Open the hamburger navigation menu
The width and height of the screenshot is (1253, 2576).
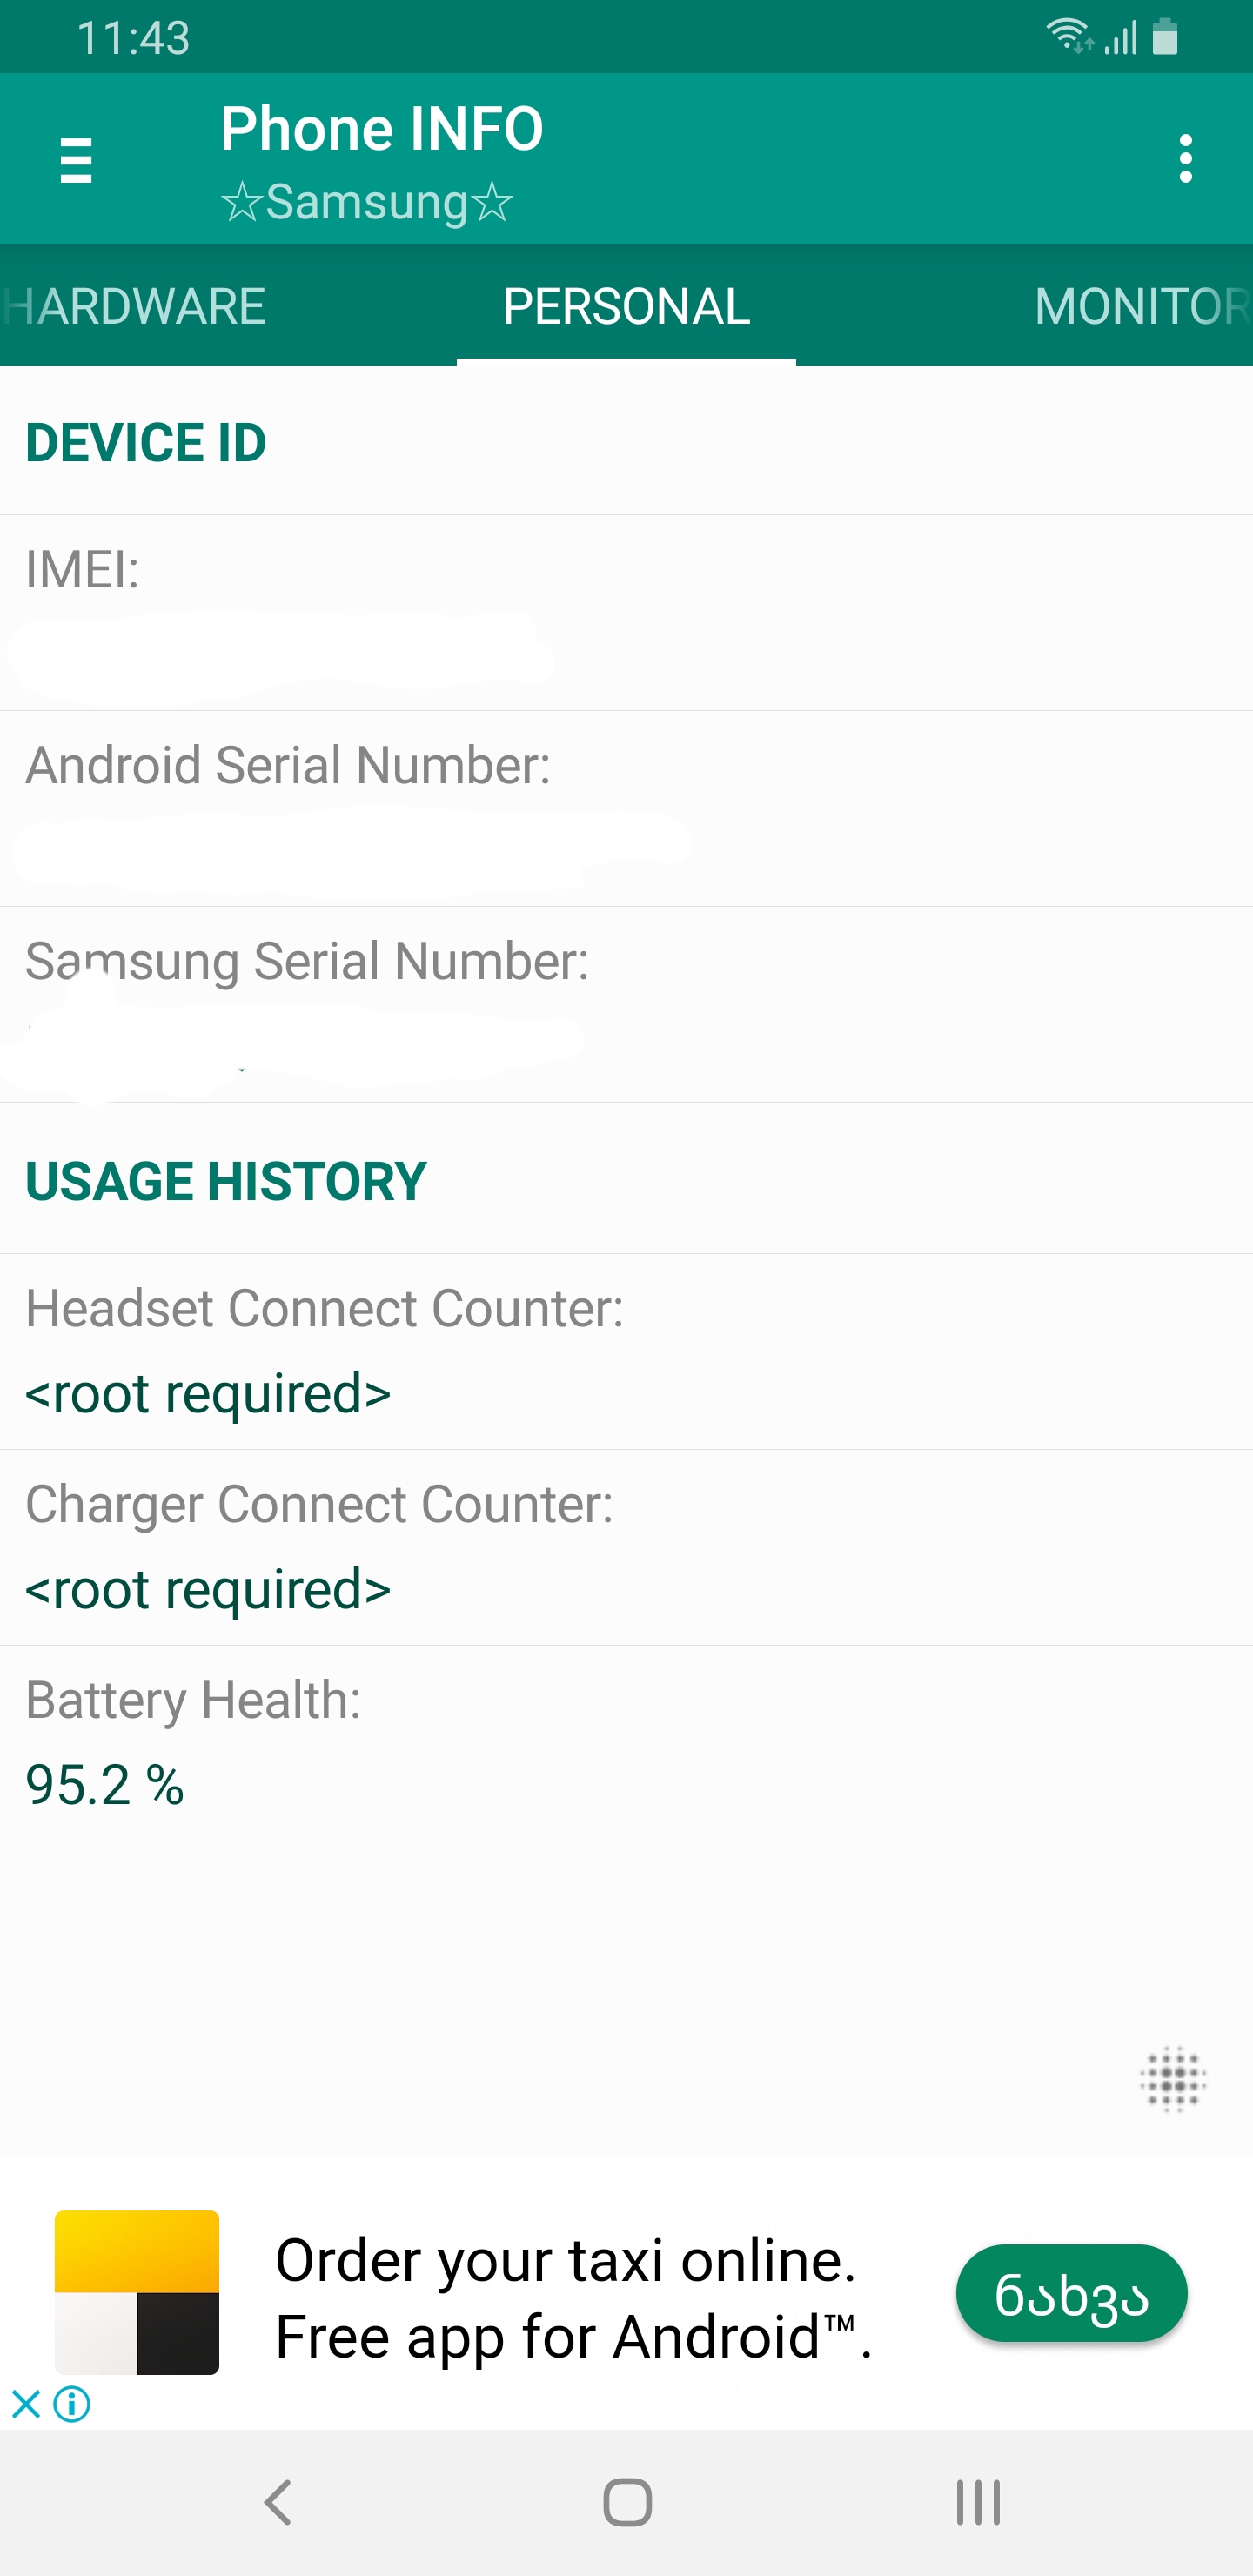click(76, 160)
